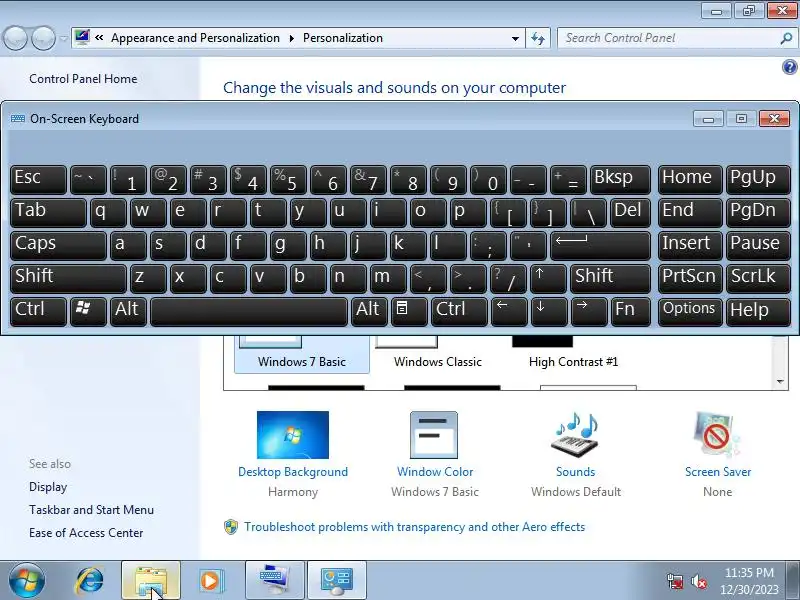Click the Show desktop strip
The height and width of the screenshot is (600, 800).
click(x=795, y=581)
